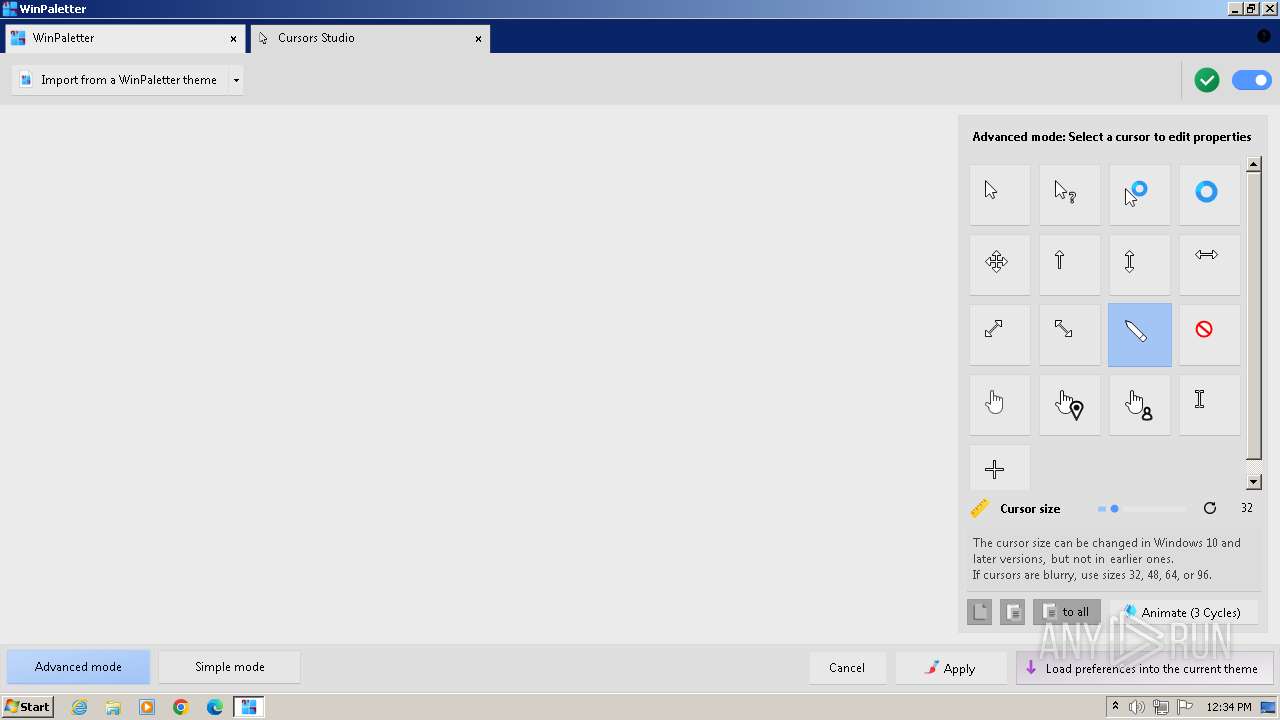Click the green checkmark status icon
The width and height of the screenshot is (1280, 720).
[x=1207, y=80]
